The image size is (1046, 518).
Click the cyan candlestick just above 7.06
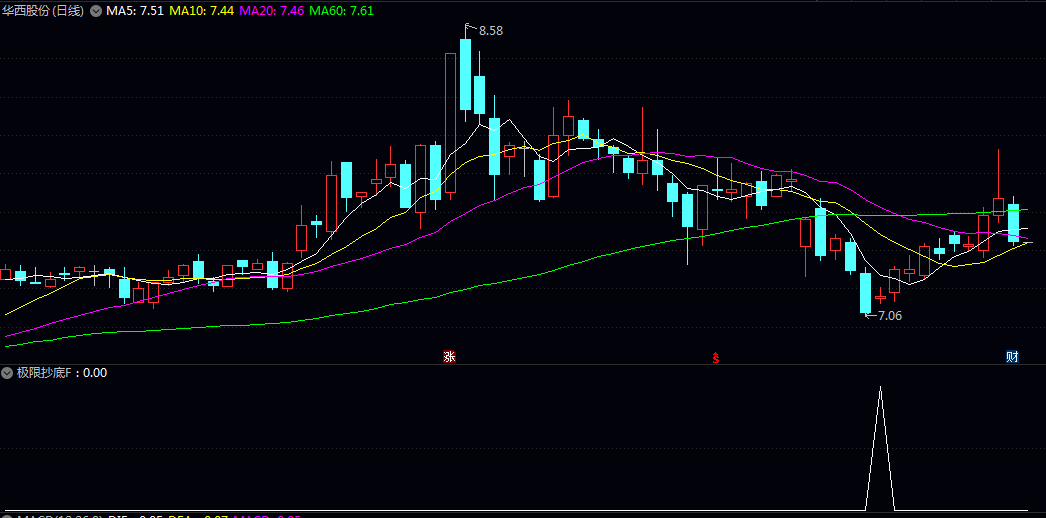pyautogui.click(x=865, y=292)
